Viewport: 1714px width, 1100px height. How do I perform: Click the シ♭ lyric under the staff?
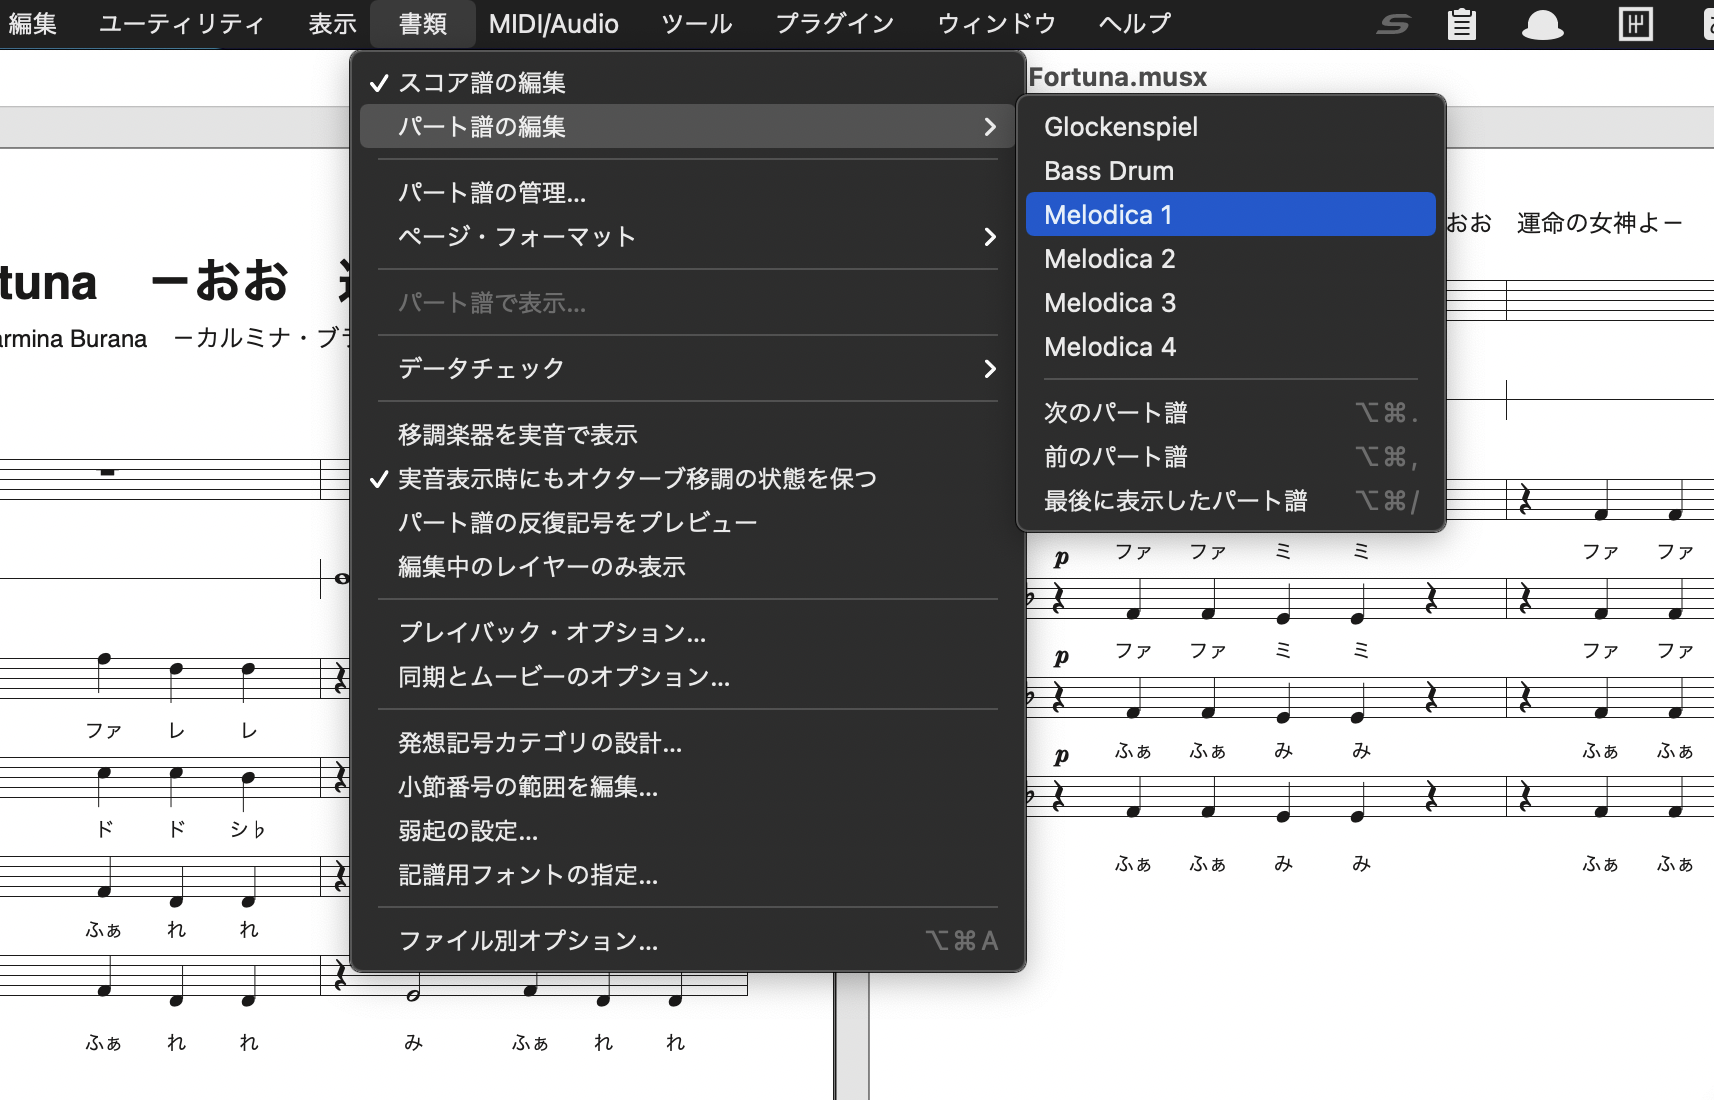[x=247, y=829]
